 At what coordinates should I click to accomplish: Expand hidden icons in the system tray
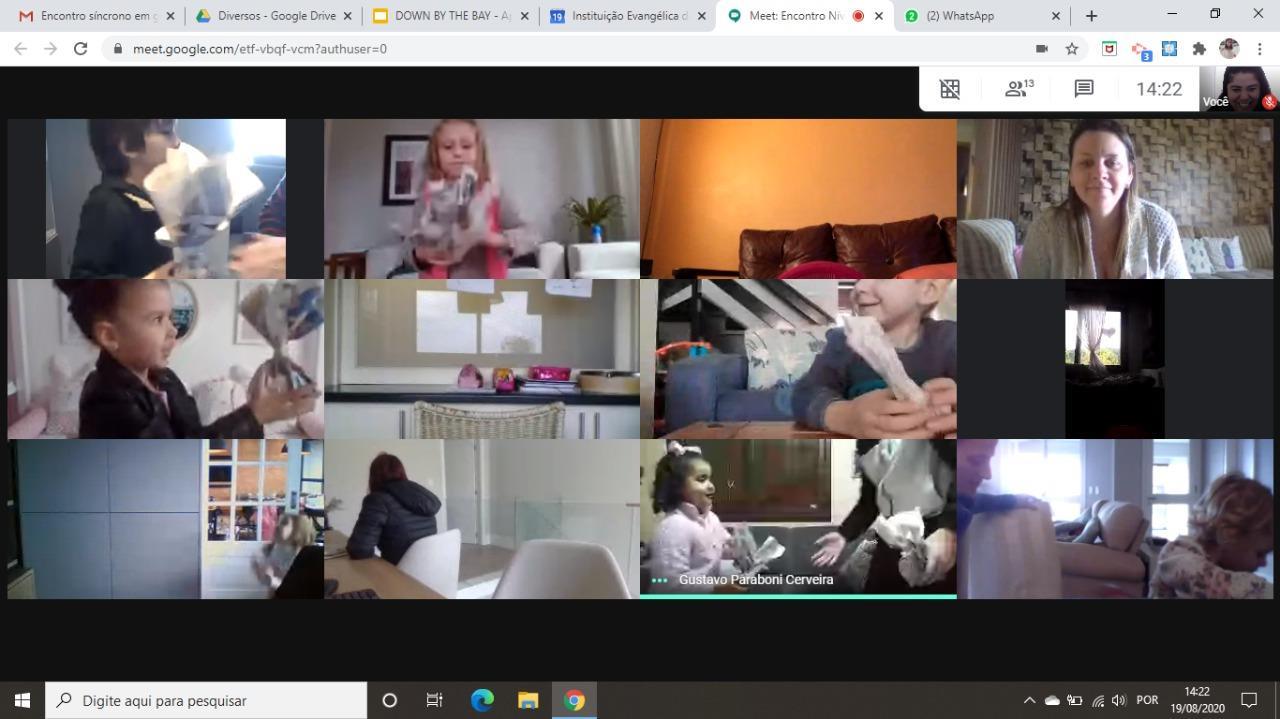pyautogui.click(x=1029, y=700)
